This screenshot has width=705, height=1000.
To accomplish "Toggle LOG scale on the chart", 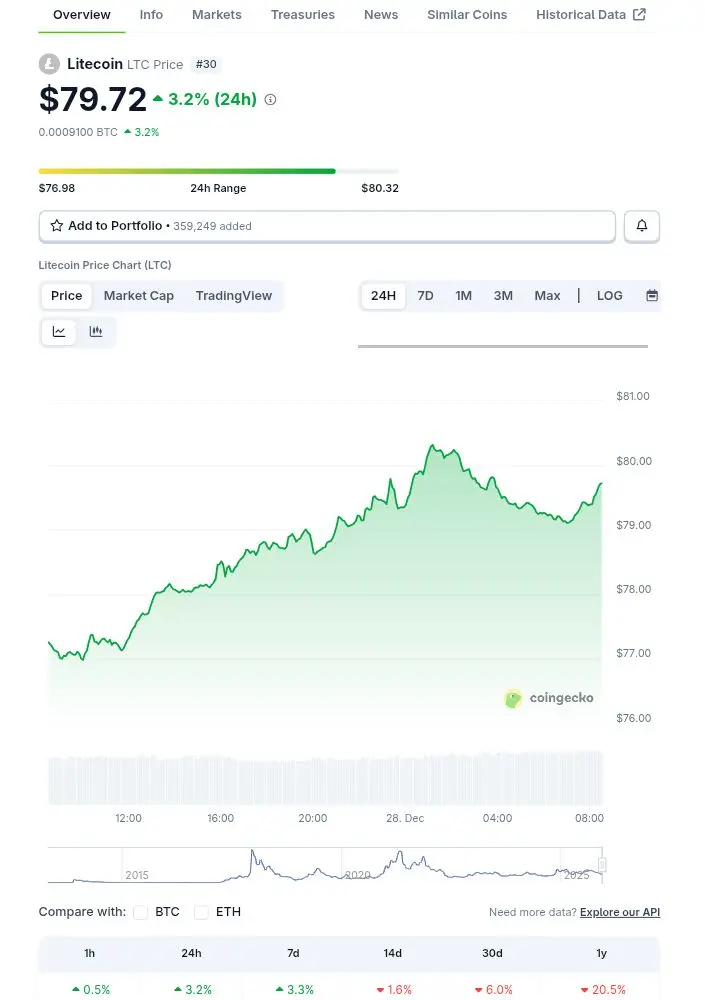I will pos(609,296).
